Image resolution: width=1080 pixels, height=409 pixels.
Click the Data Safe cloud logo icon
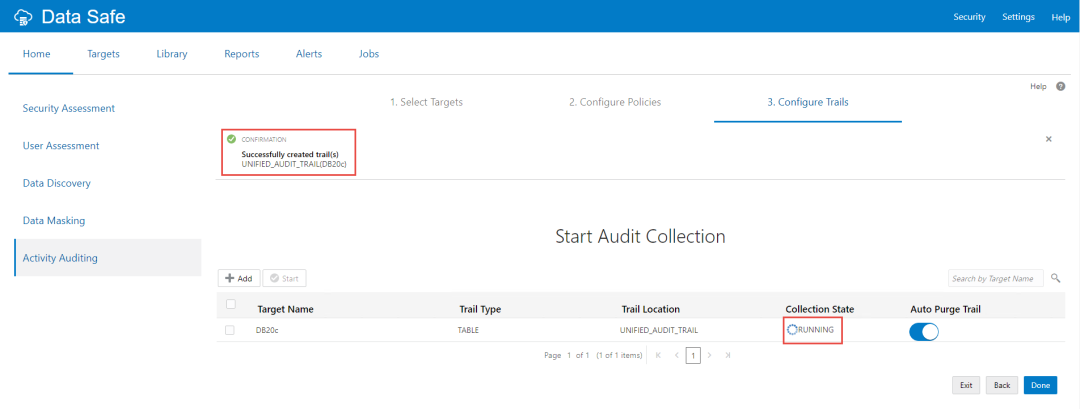click(x=23, y=17)
